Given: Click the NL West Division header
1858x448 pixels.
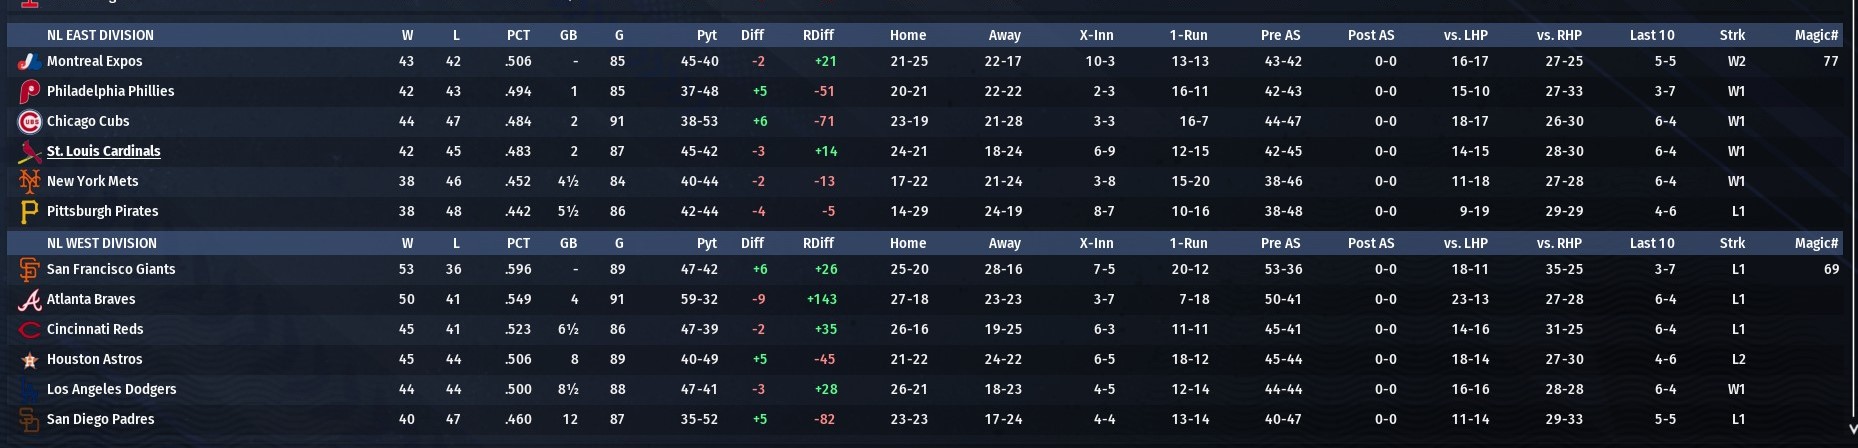Looking at the screenshot, I should pyautogui.click(x=101, y=243).
